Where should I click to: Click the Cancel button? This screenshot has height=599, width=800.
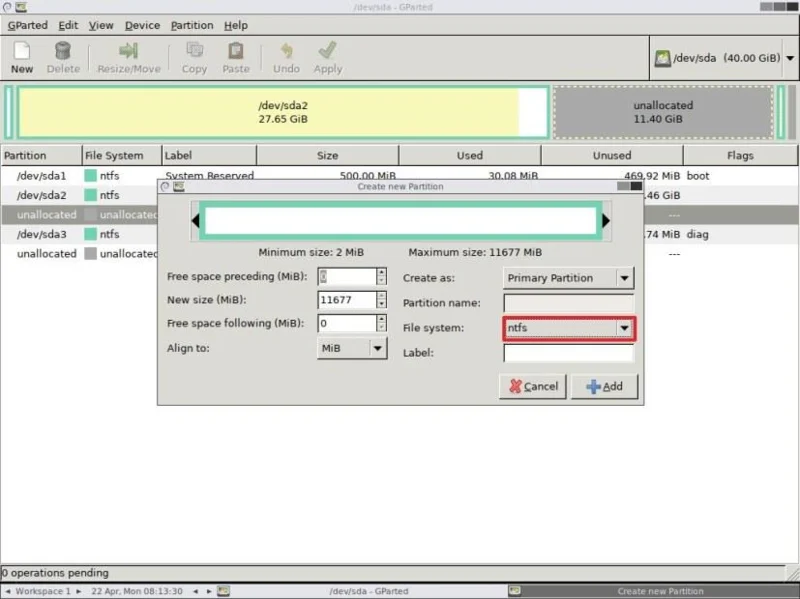pyautogui.click(x=533, y=386)
